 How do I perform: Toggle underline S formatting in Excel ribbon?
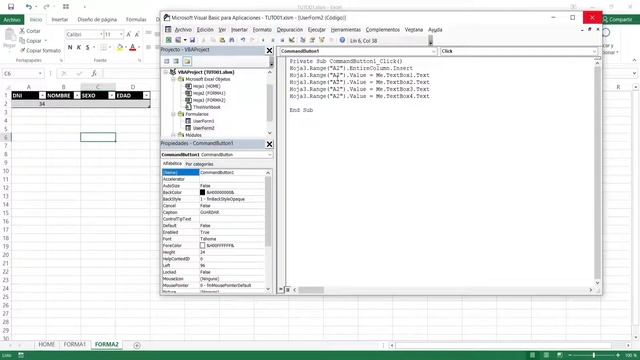click(x=87, y=47)
